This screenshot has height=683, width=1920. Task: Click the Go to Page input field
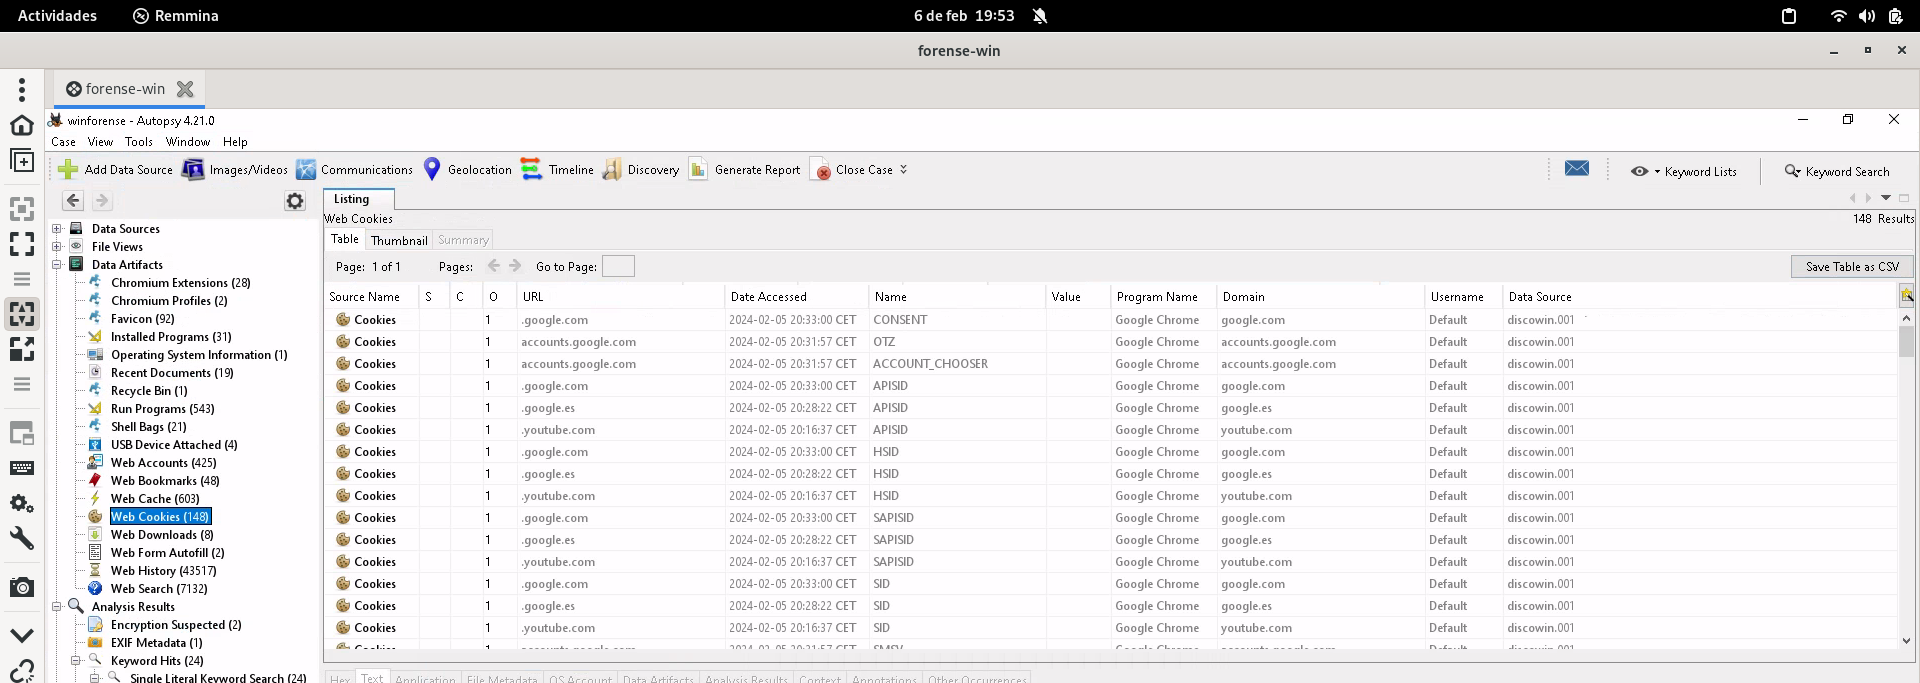tap(618, 266)
